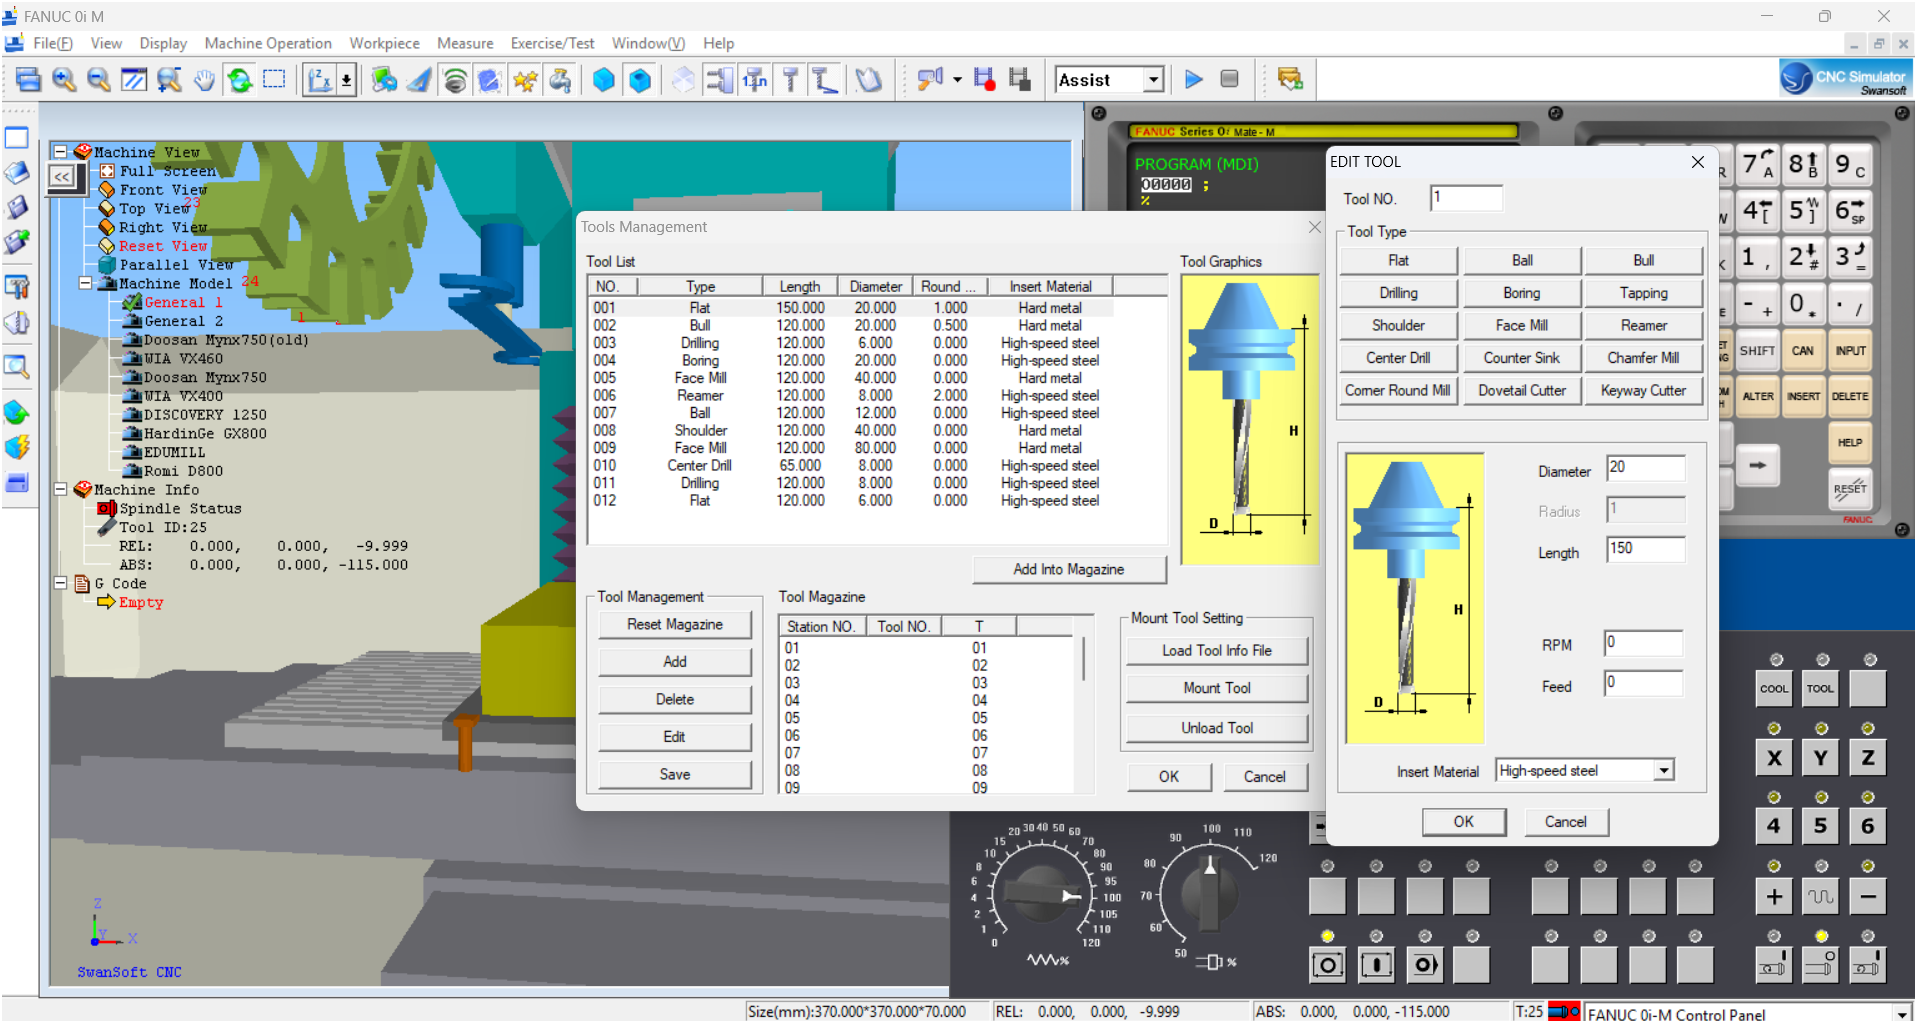
Task: Click Reset Magazine button
Action: pyautogui.click(x=675, y=624)
